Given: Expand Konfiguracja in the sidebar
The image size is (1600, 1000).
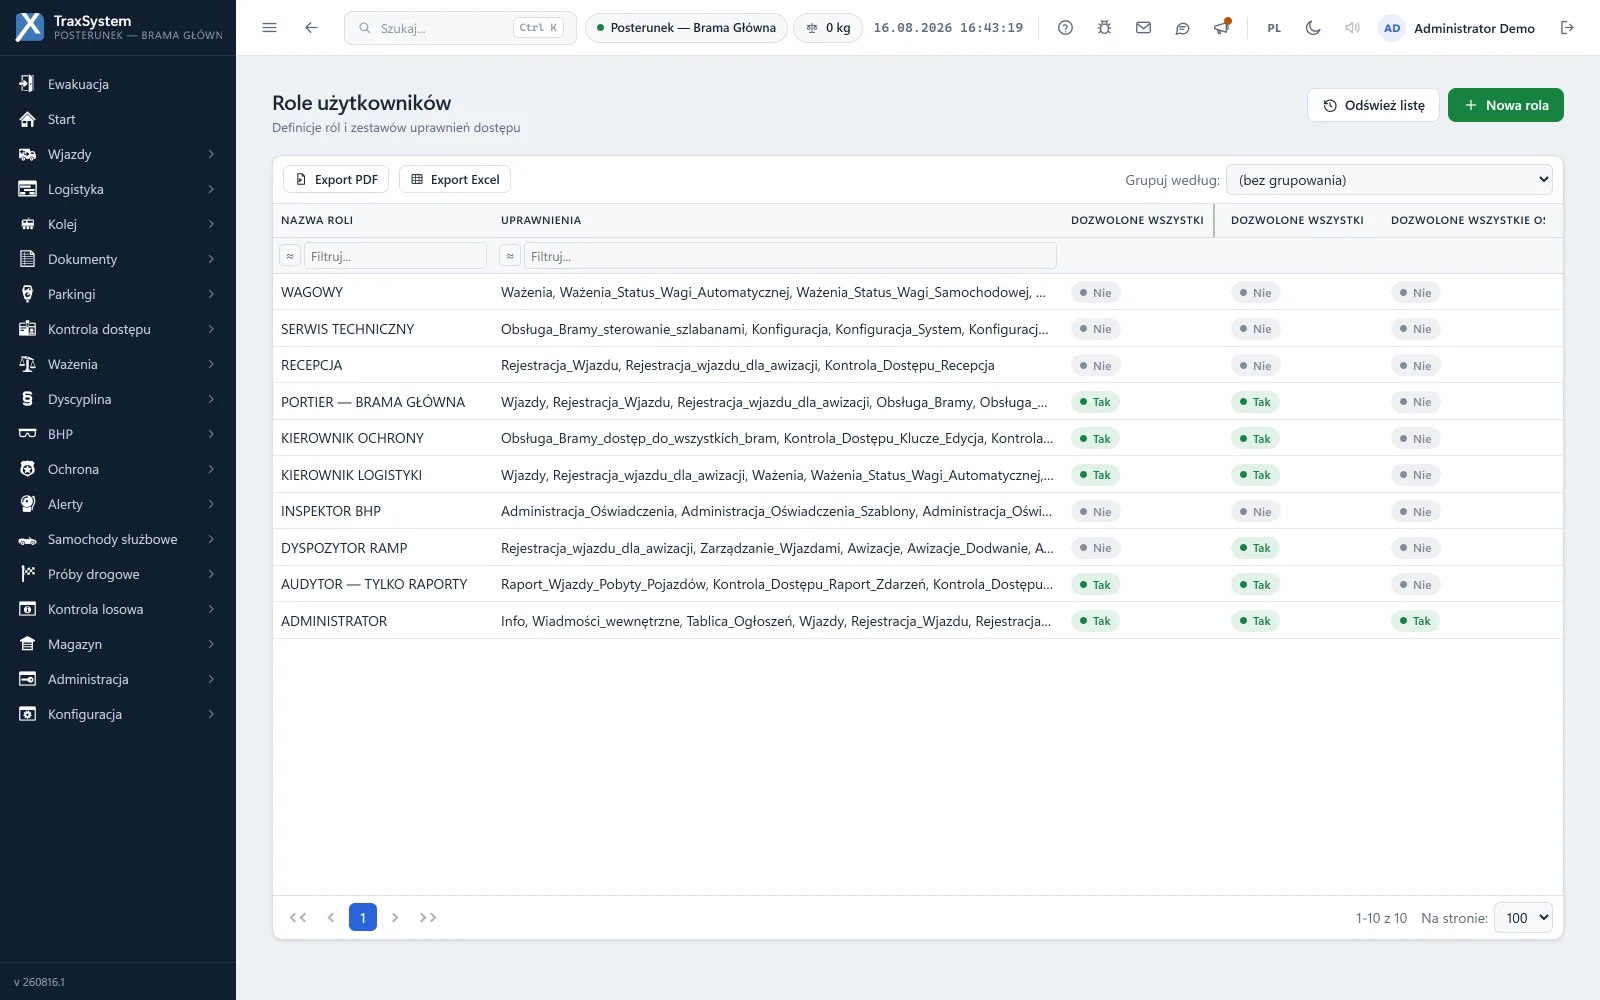Looking at the screenshot, I should 118,714.
